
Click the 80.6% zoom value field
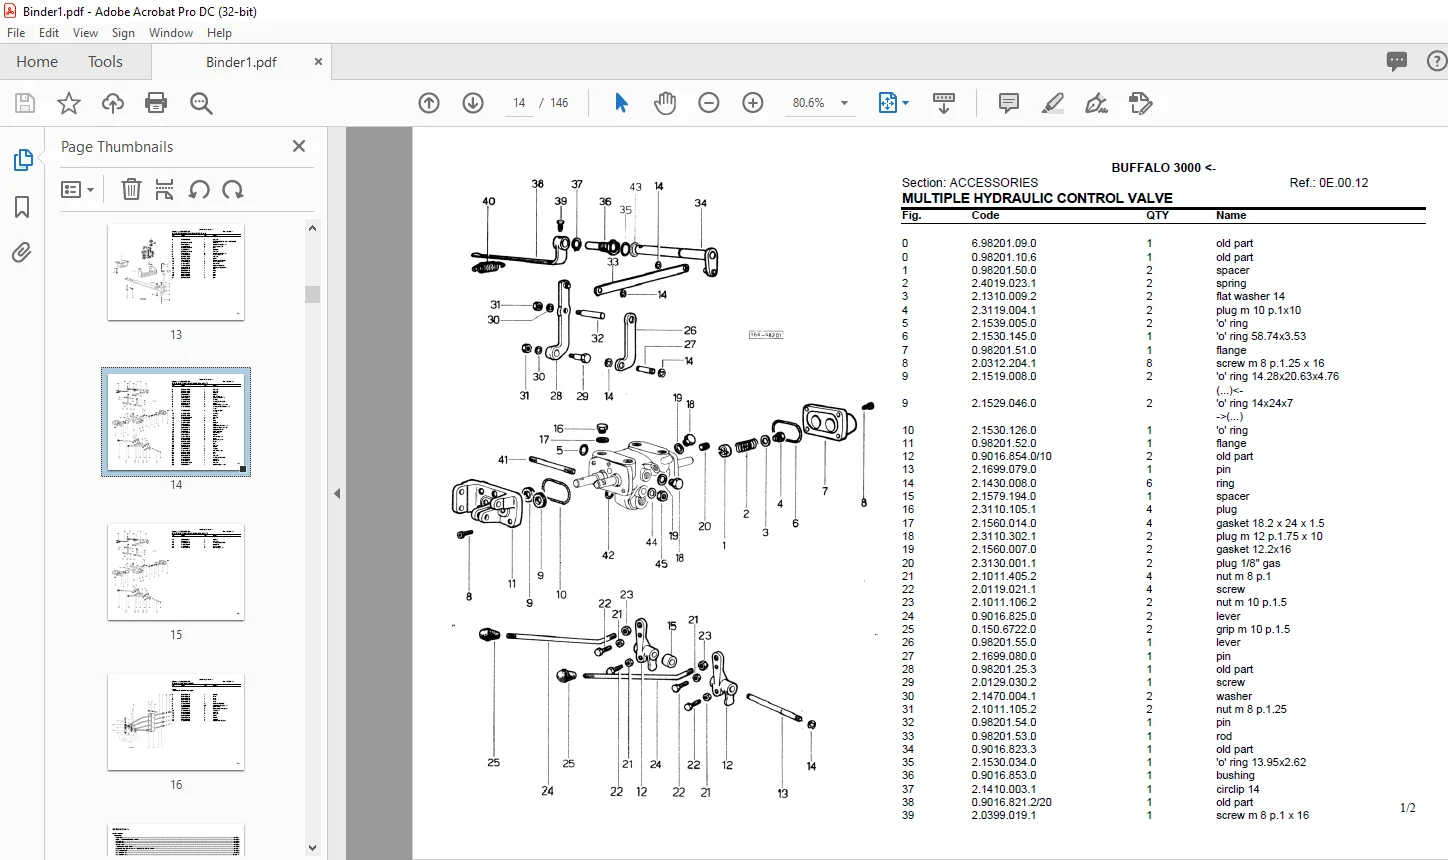tap(809, 103)
